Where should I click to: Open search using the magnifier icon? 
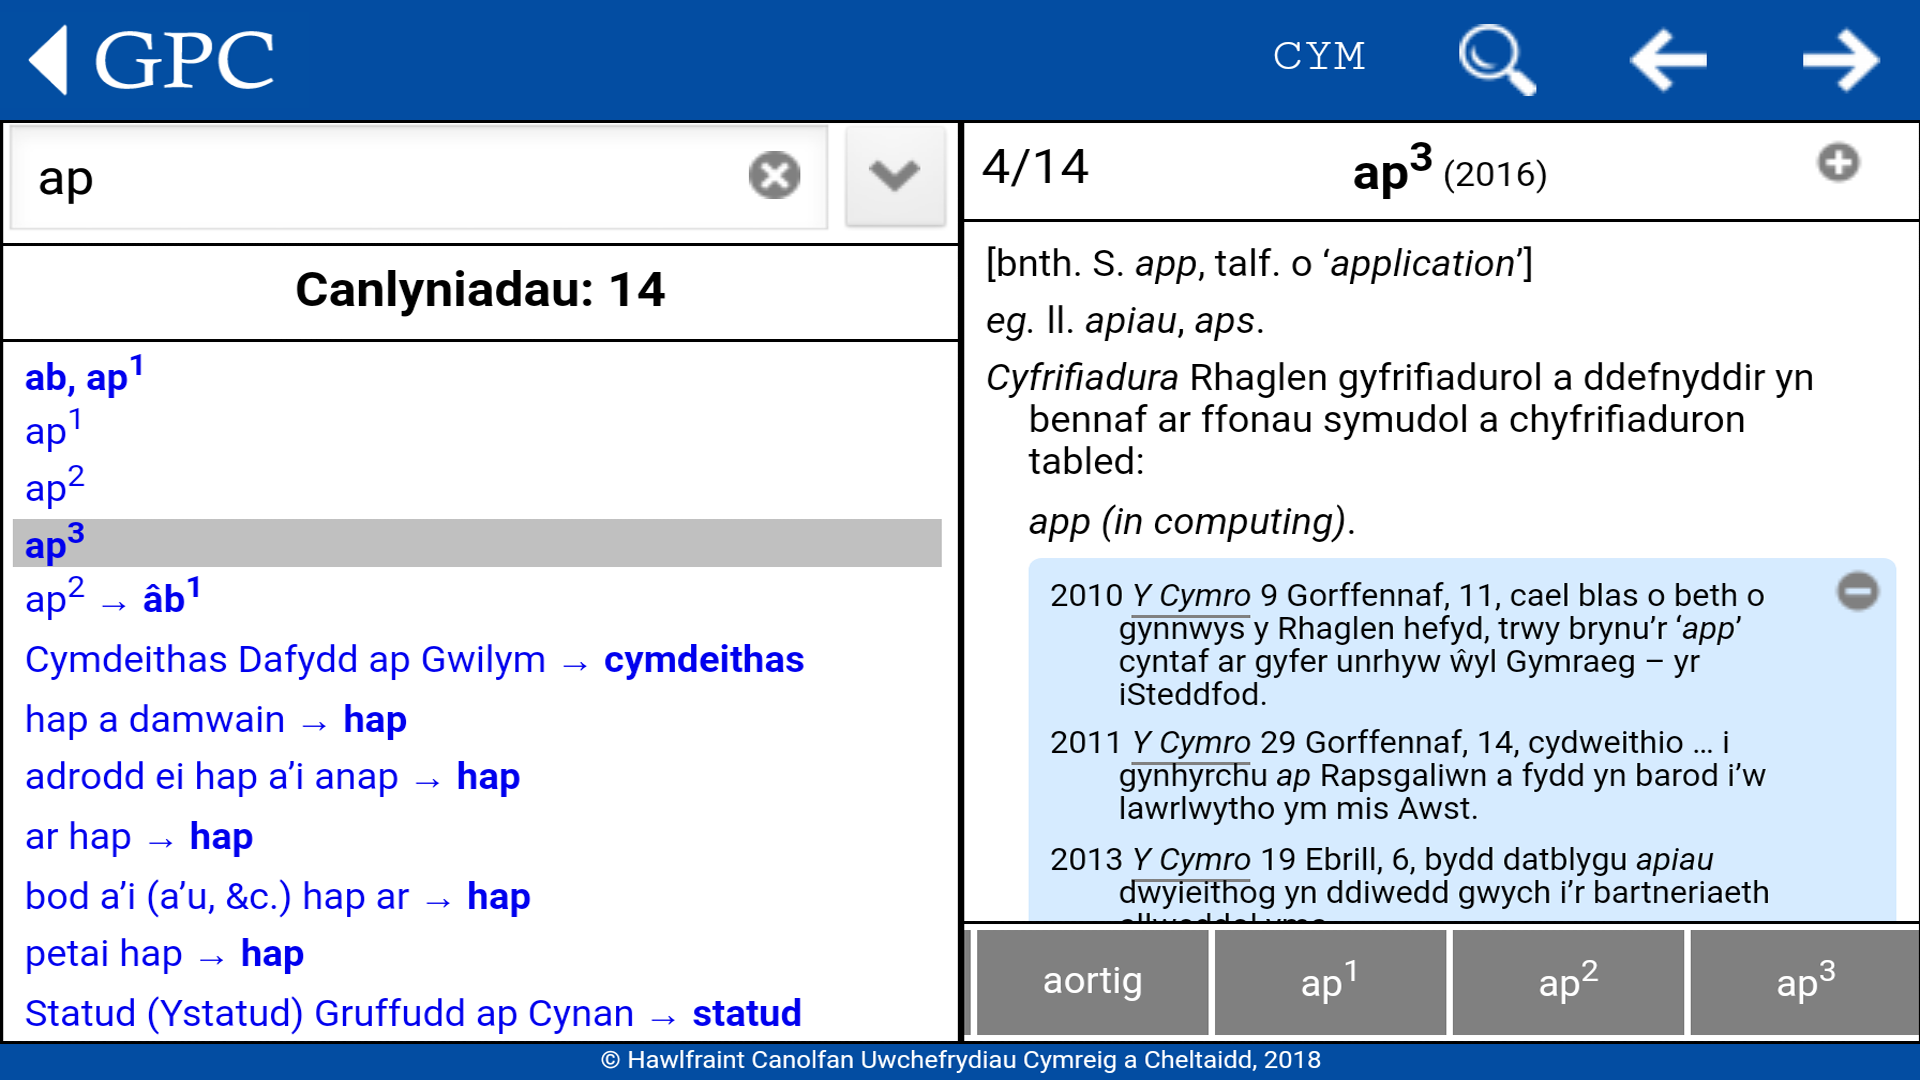pyautogui.click(x=1495, y=58)
